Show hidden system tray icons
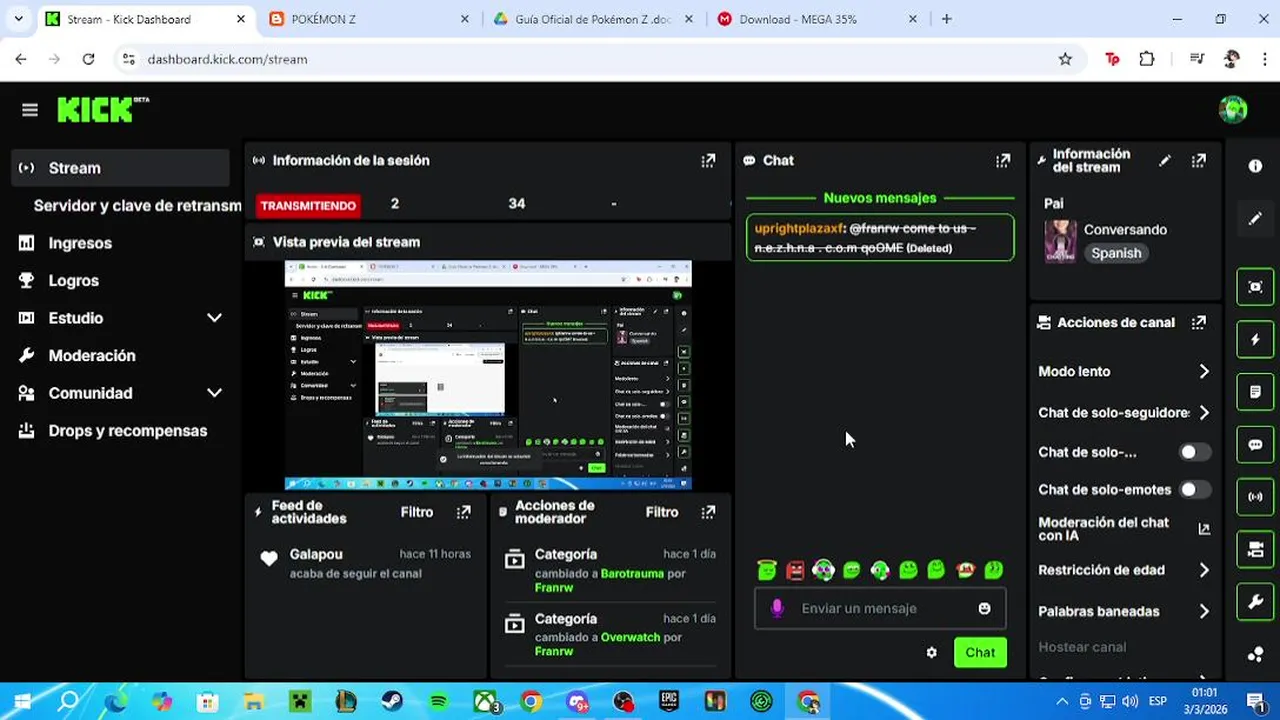This screenshot has width=1280, height=720. point(1062,702)
